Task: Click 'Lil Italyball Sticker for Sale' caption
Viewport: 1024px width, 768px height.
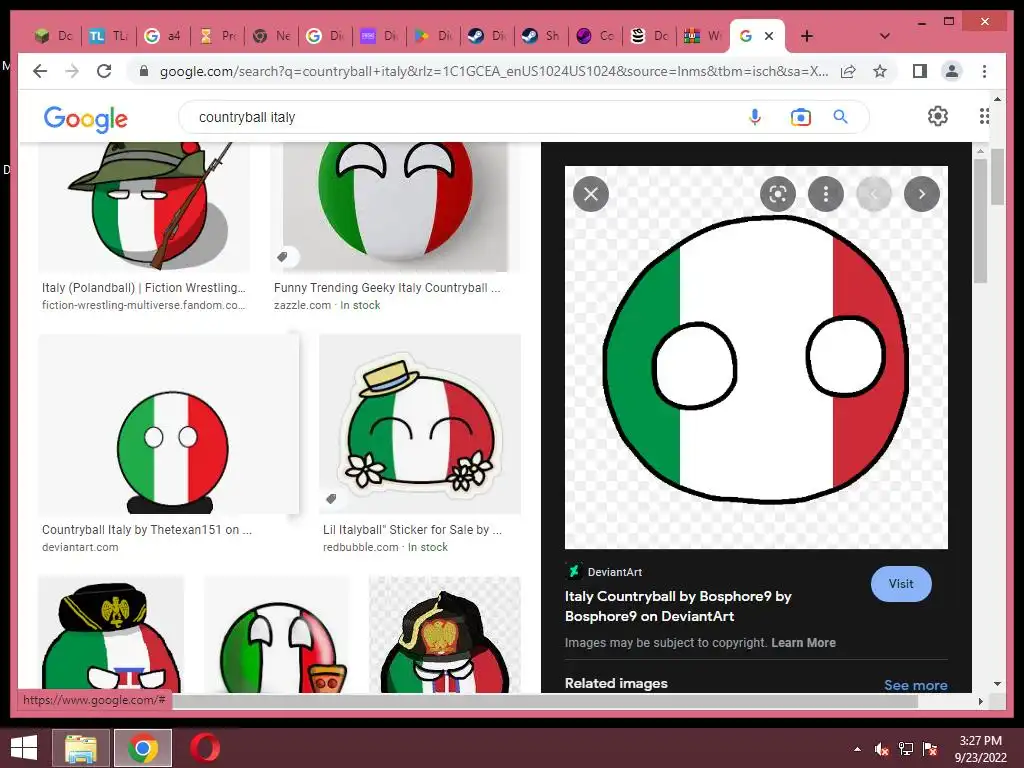Action: tap(412, 530)
